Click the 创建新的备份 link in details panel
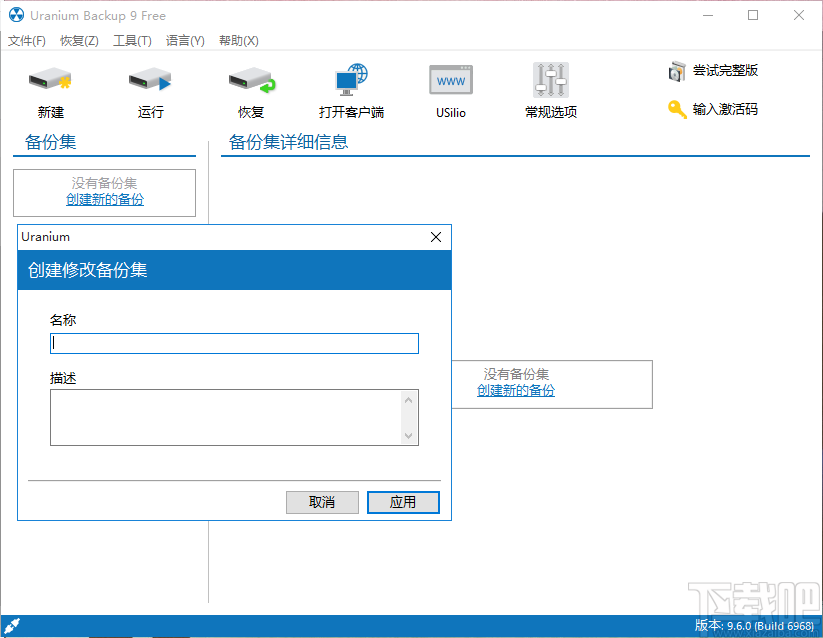The width and height of the screenshot is (823, 638). 515,391
